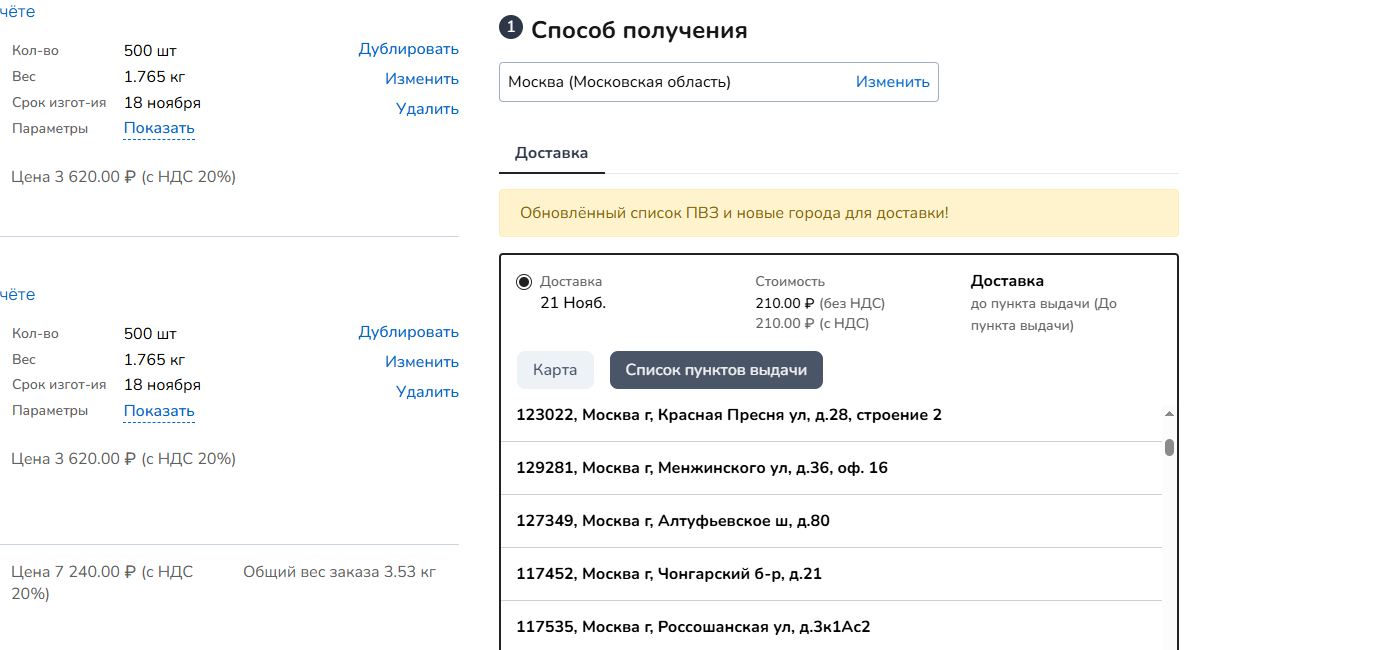This screenshot has height=650, width=1400.
Task: Open the Карта view of pickup points
Action: (555, 369)
